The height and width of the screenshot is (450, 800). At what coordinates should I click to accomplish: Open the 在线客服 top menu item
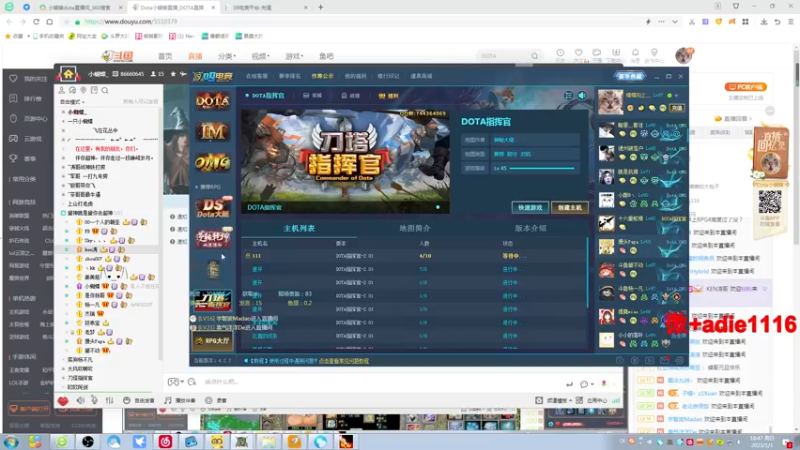(257, 76)
